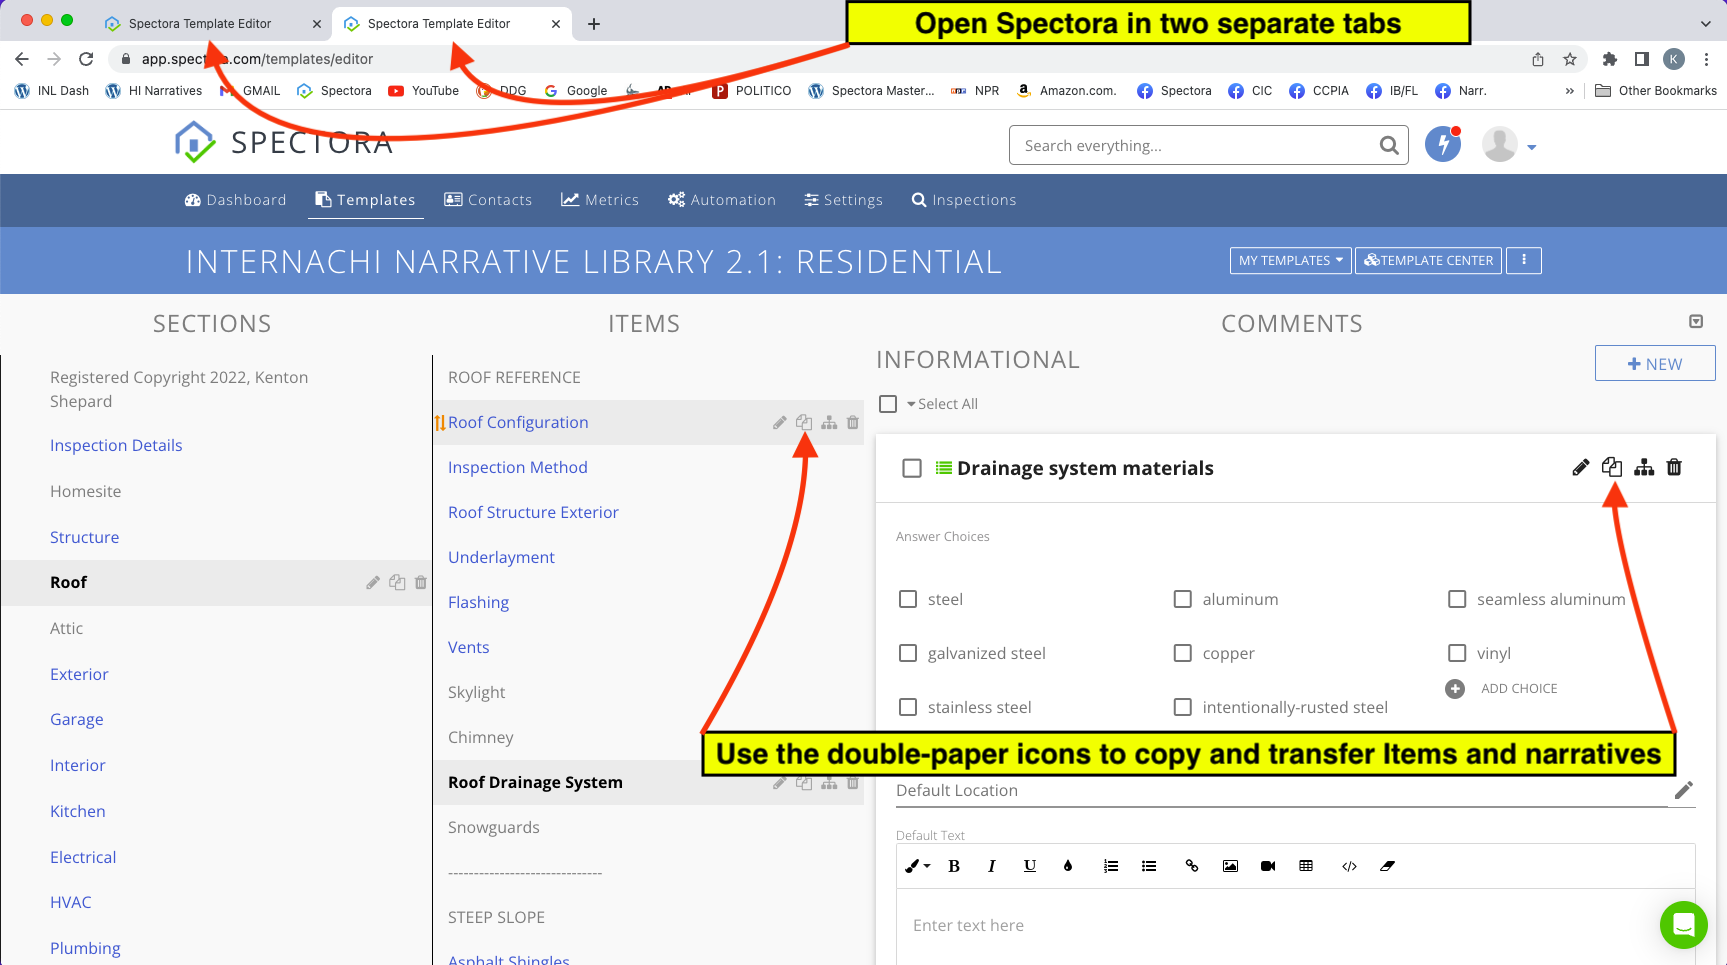Insert a link in the text editor
Screen dimensions: 1727x965
(1192, 866)
